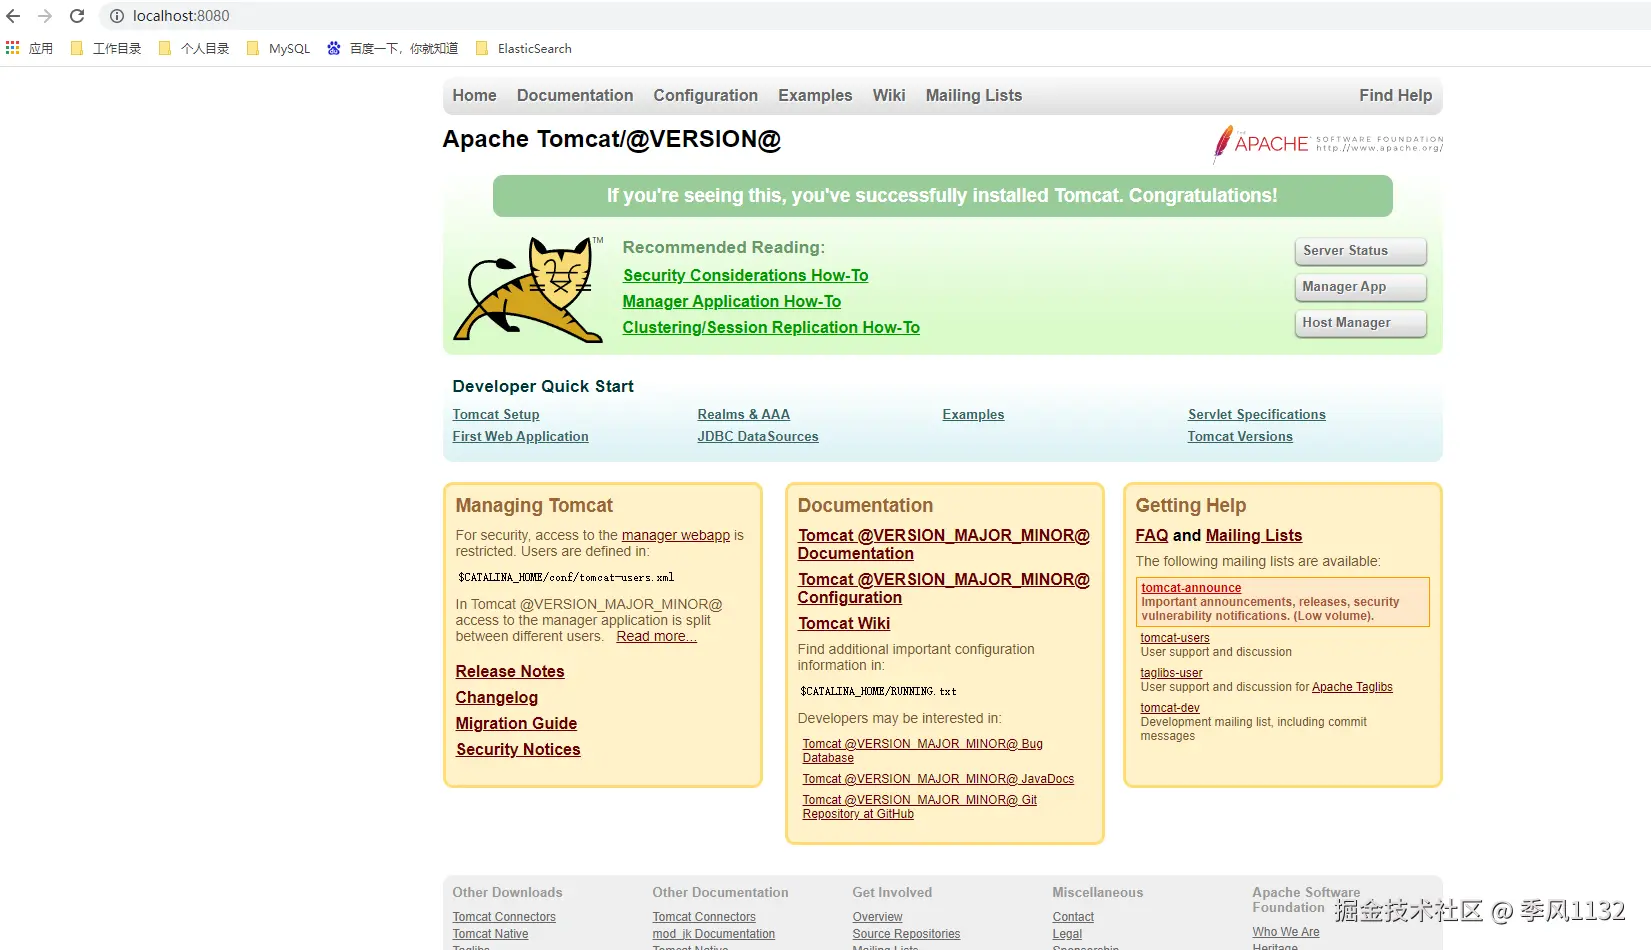Open Mailing Lists in the top navigation

click(974, 96)
